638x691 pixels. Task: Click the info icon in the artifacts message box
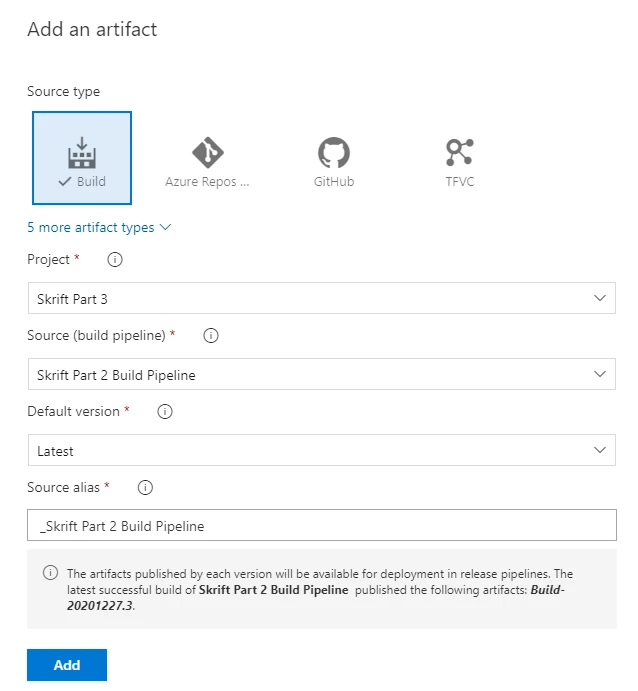(x=50, y=573)
